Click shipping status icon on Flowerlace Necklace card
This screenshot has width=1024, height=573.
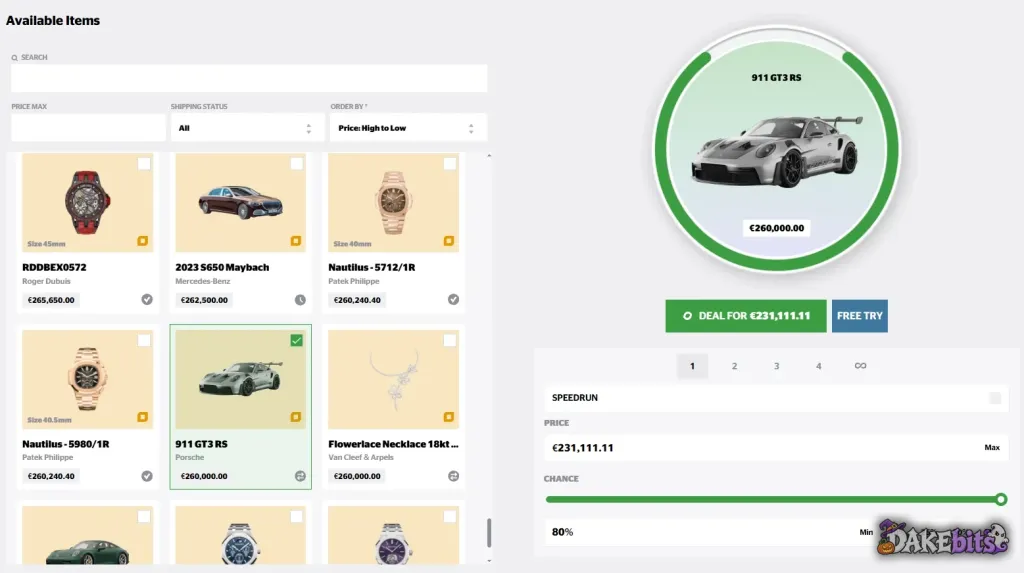click(453, 476)
